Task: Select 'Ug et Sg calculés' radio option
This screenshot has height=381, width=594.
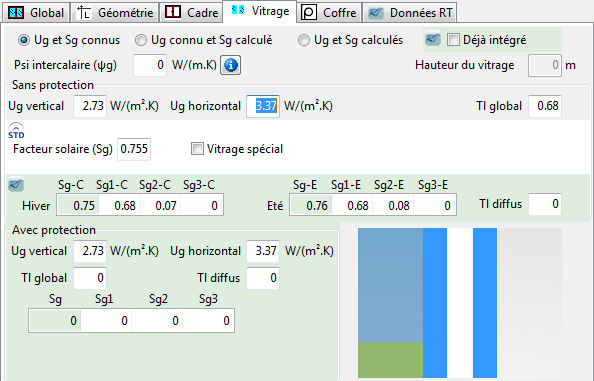Action: [x=350, y=40]
